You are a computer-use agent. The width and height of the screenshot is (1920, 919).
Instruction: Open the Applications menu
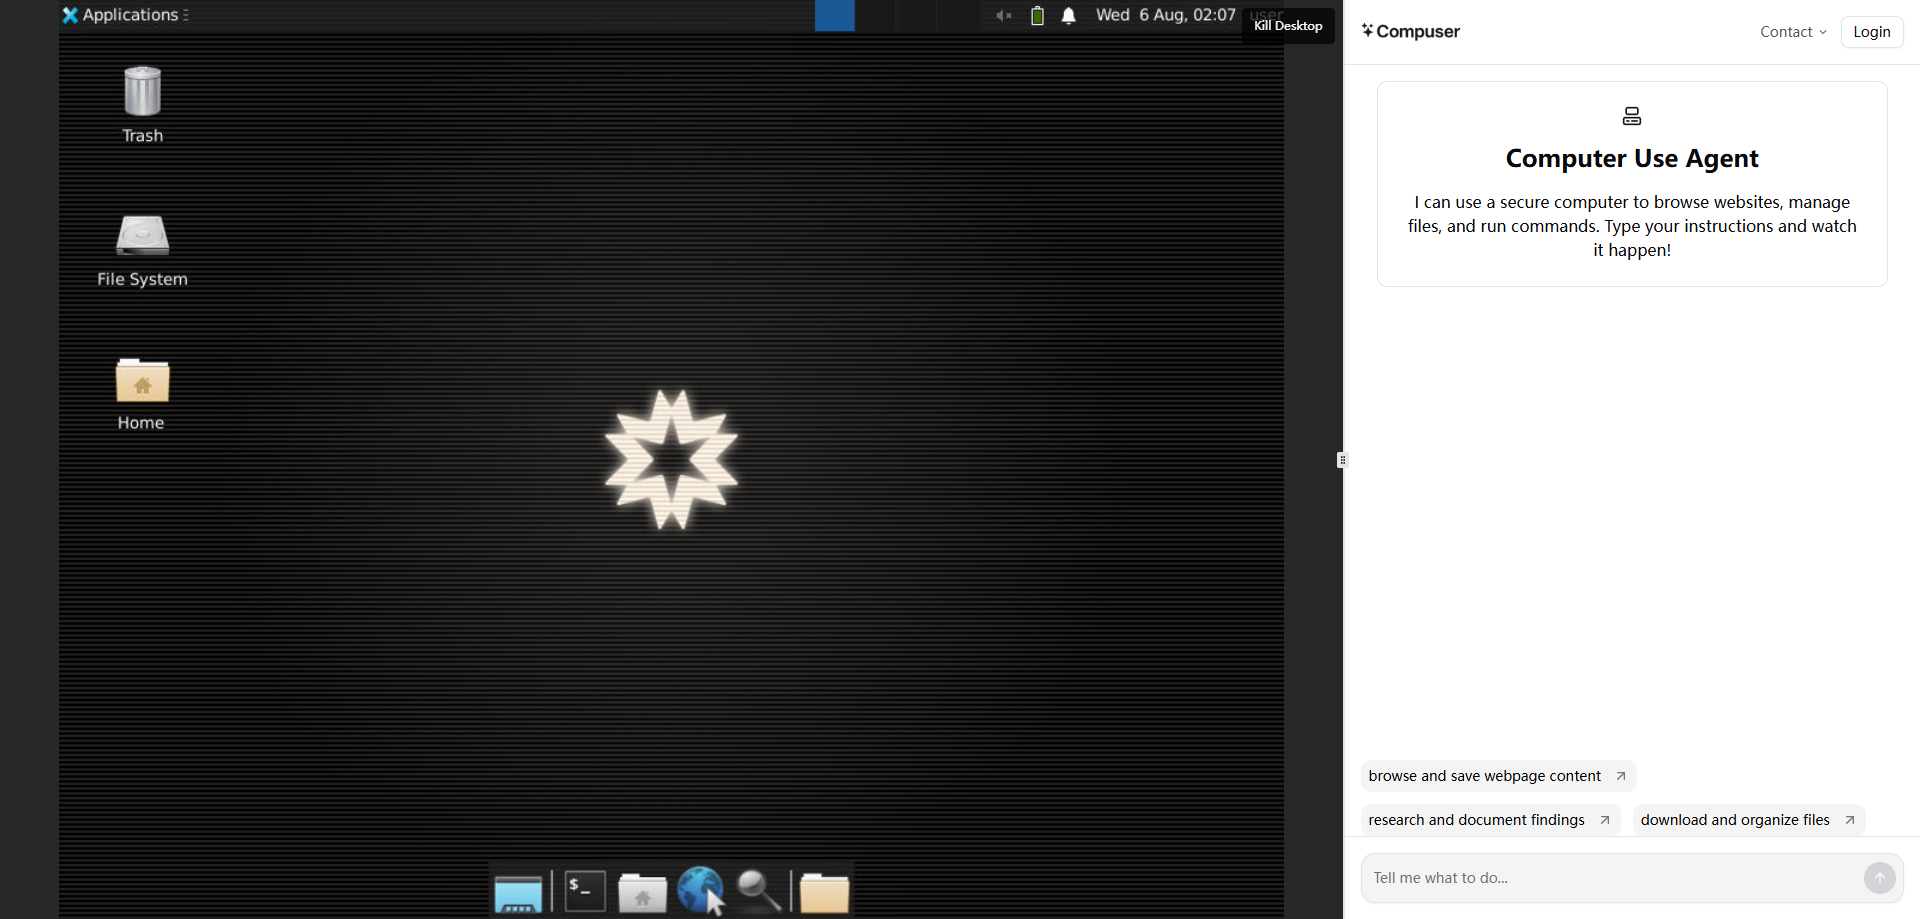pyautogui.click(x=124, y=15)
